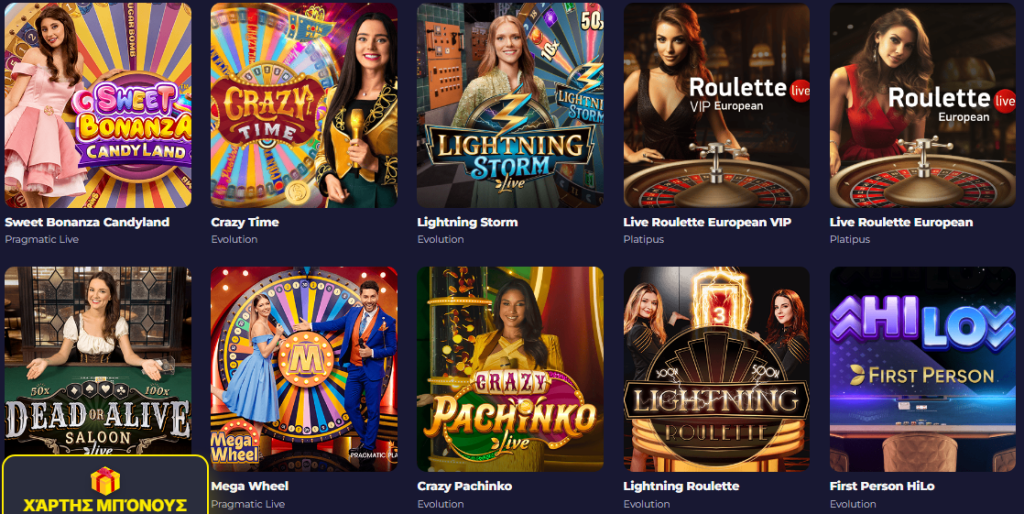The width and height of the screenshot is (1024, 514).
Task: Select the HiLo First Person thumbnail
Action: click(923, 369)
